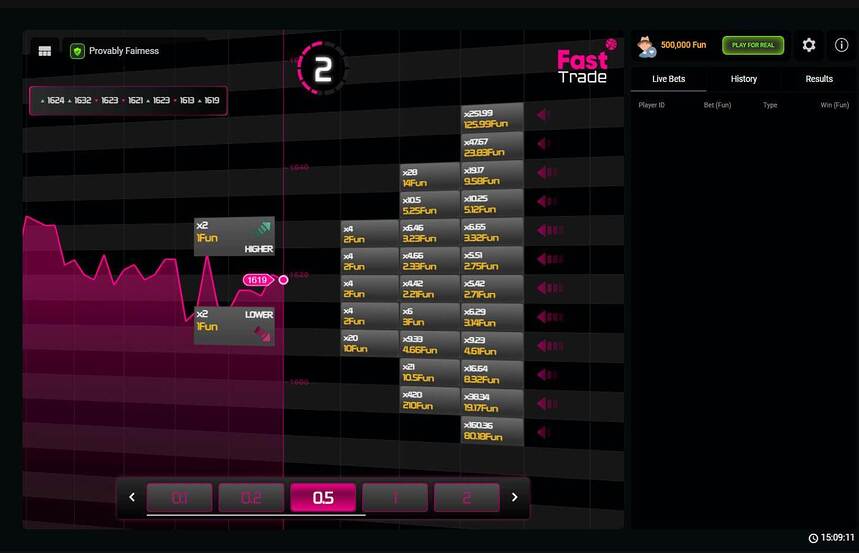
Task: Click row arrow beside x16.64 cell
Action: click(x=547, y=375)
